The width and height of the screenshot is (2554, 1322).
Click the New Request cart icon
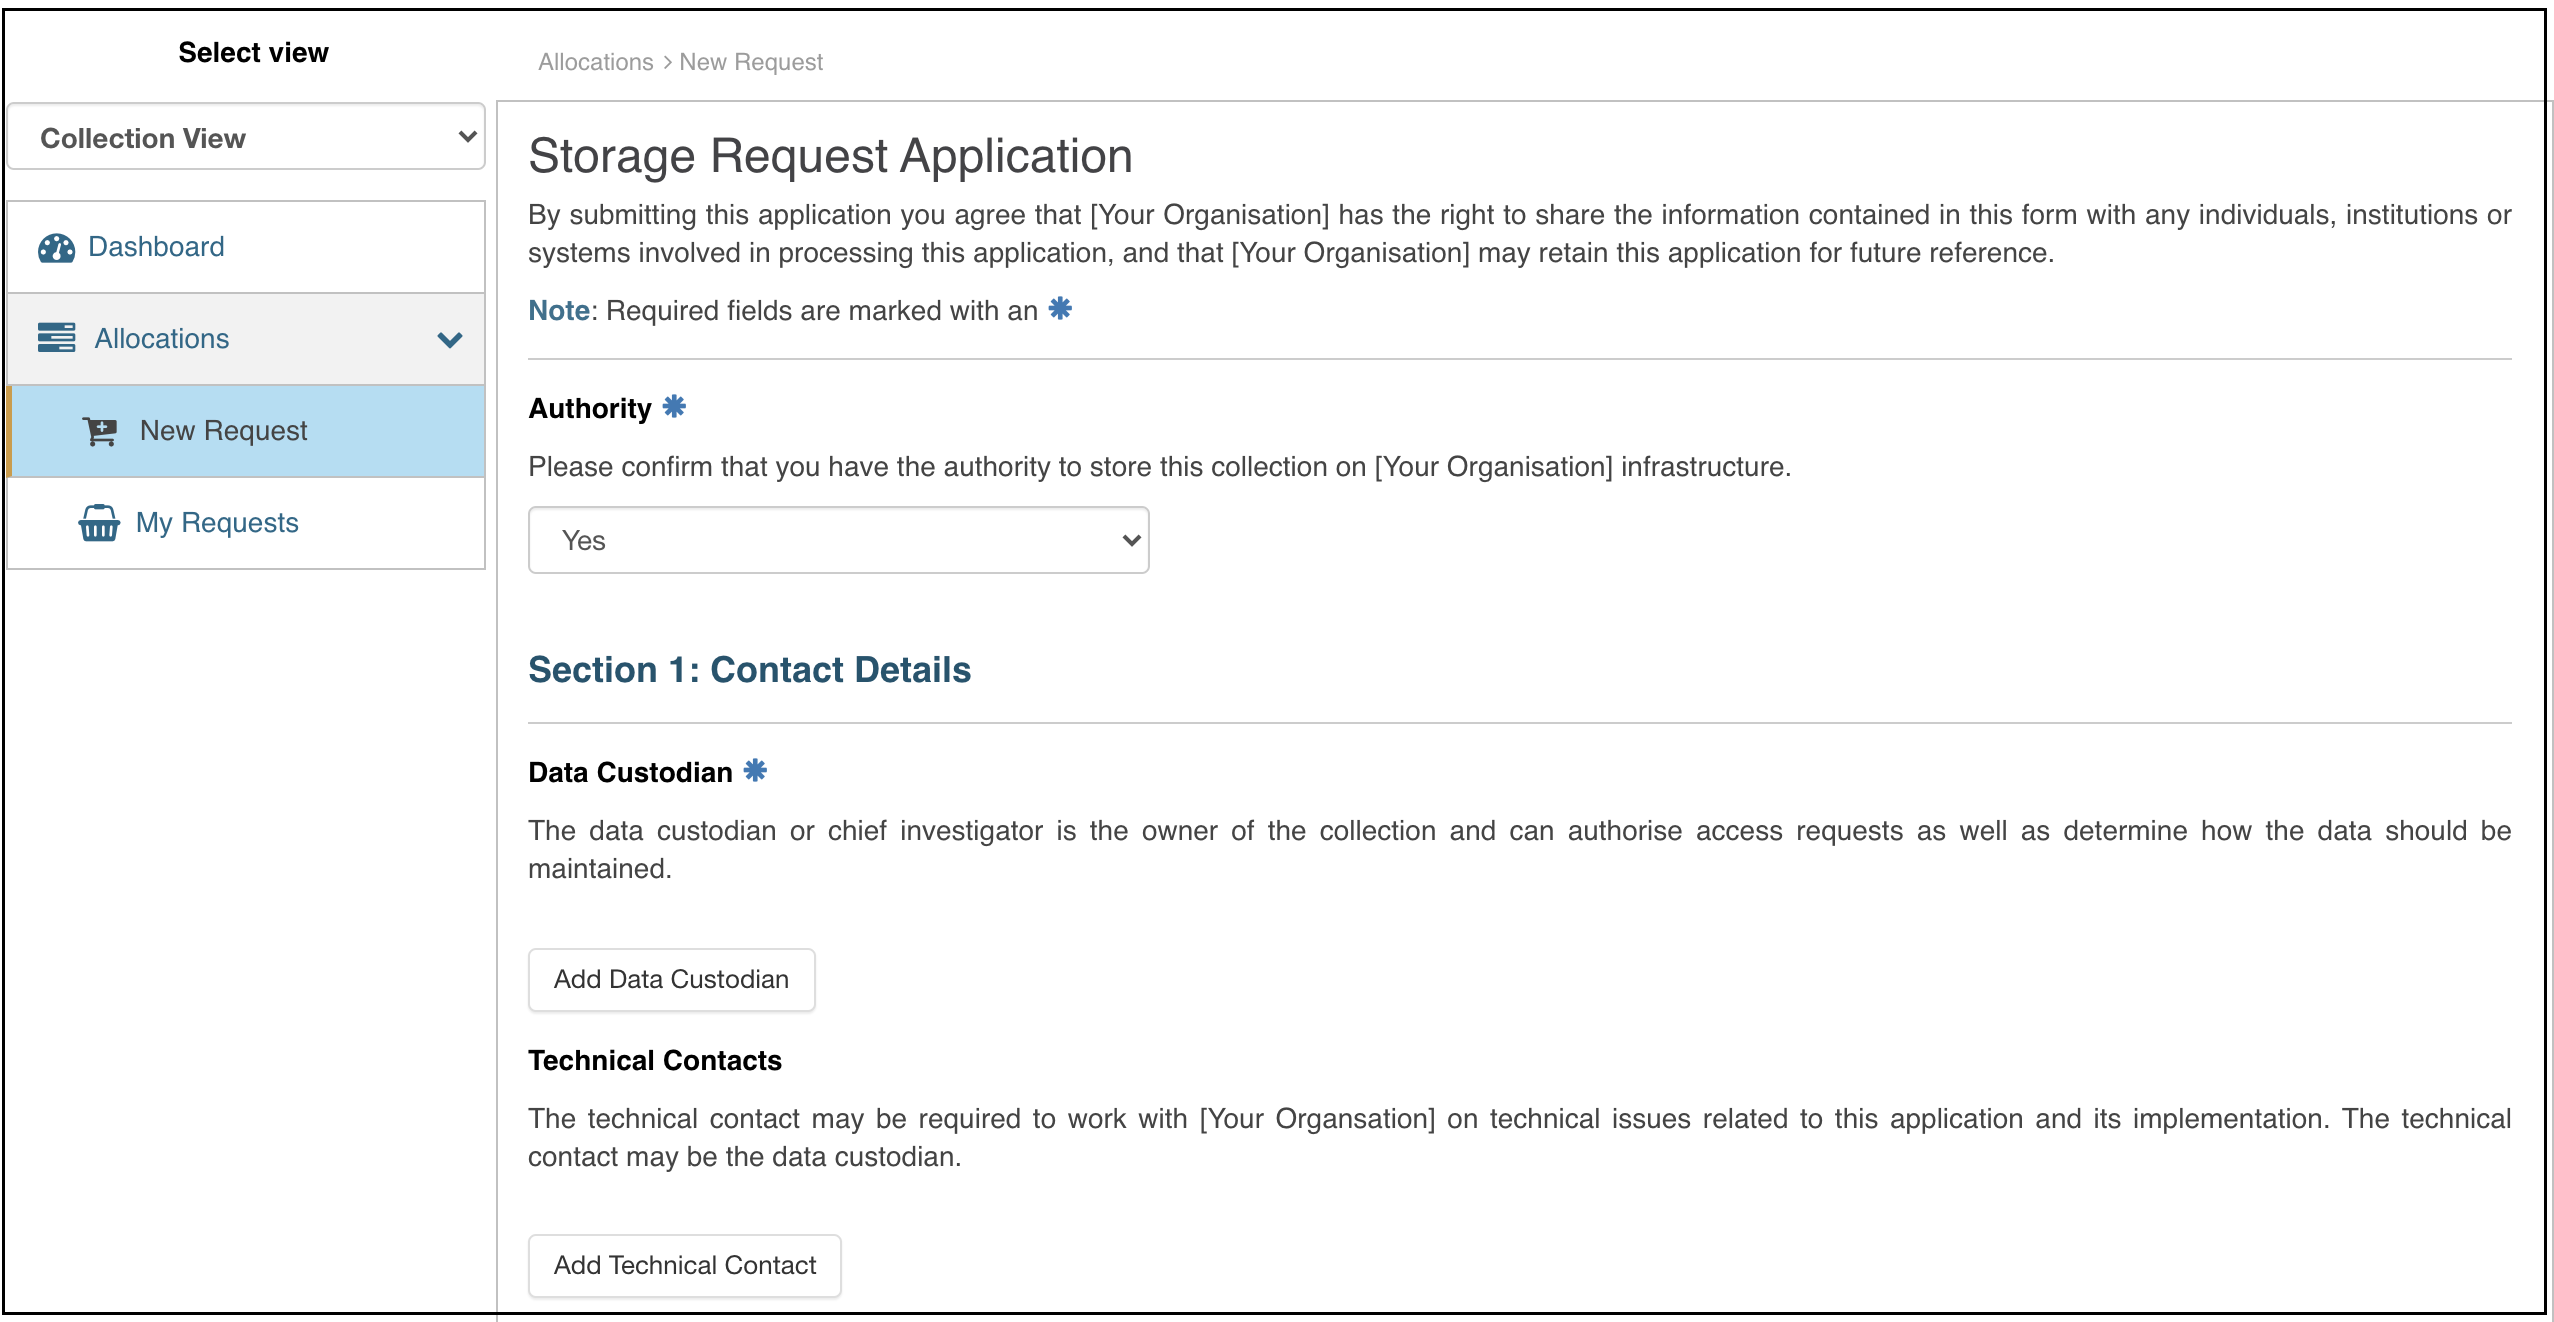[100, 431]
